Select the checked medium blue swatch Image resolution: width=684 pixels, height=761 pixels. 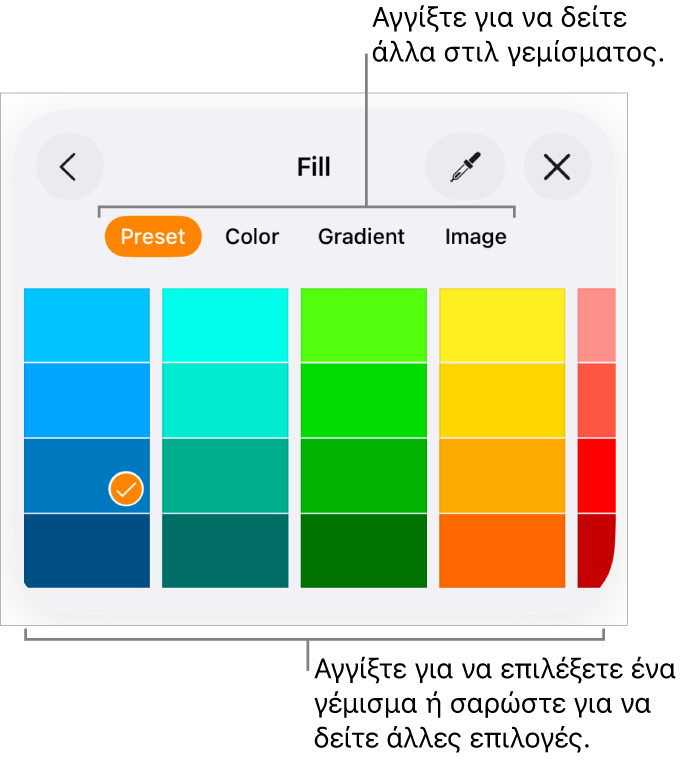(87, 475)
